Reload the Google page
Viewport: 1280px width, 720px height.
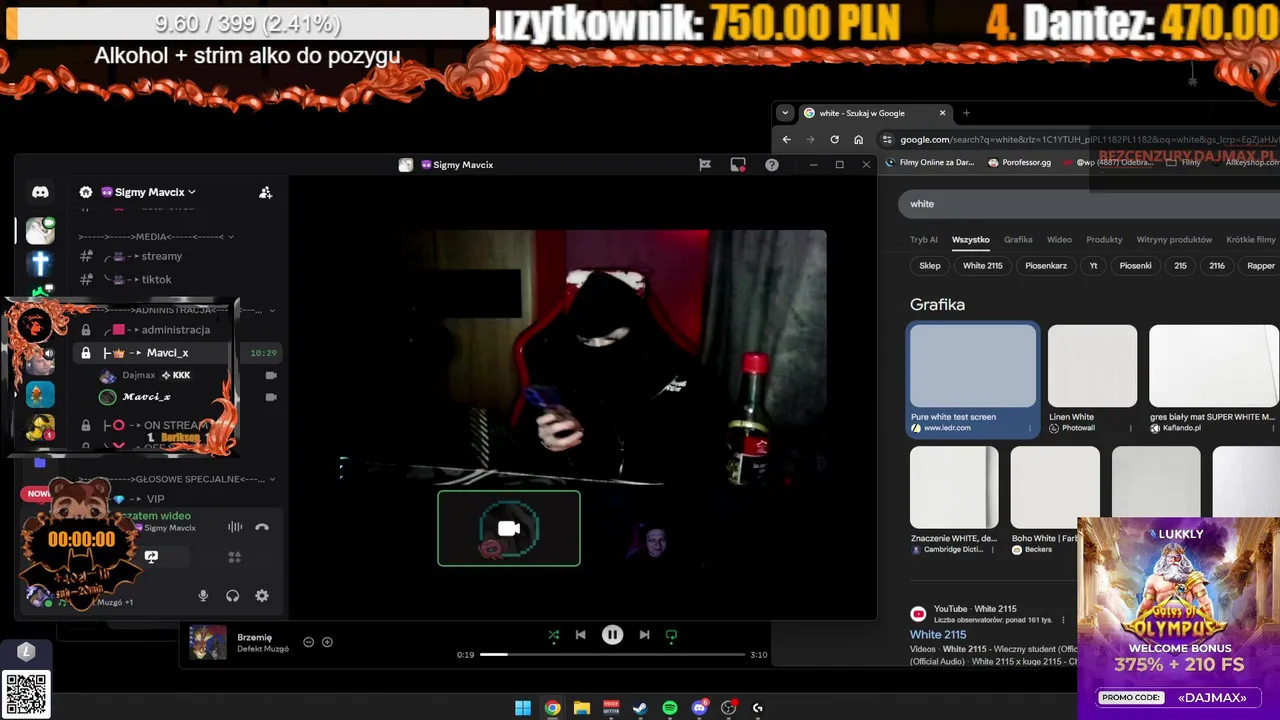(835, 140)
